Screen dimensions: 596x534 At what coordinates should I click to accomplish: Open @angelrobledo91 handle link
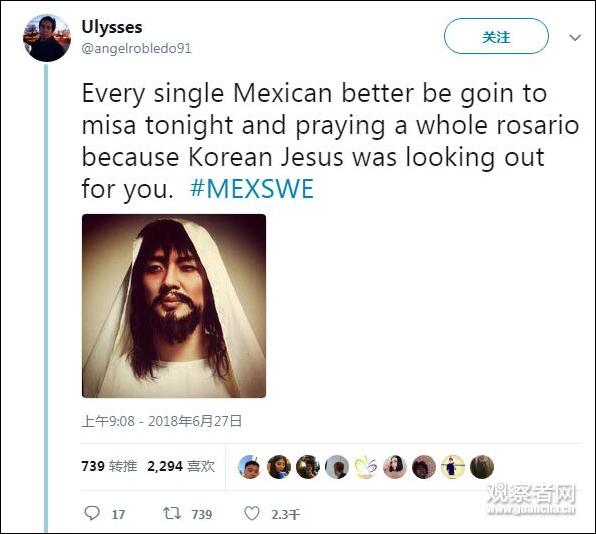click(x=136, y=49)
